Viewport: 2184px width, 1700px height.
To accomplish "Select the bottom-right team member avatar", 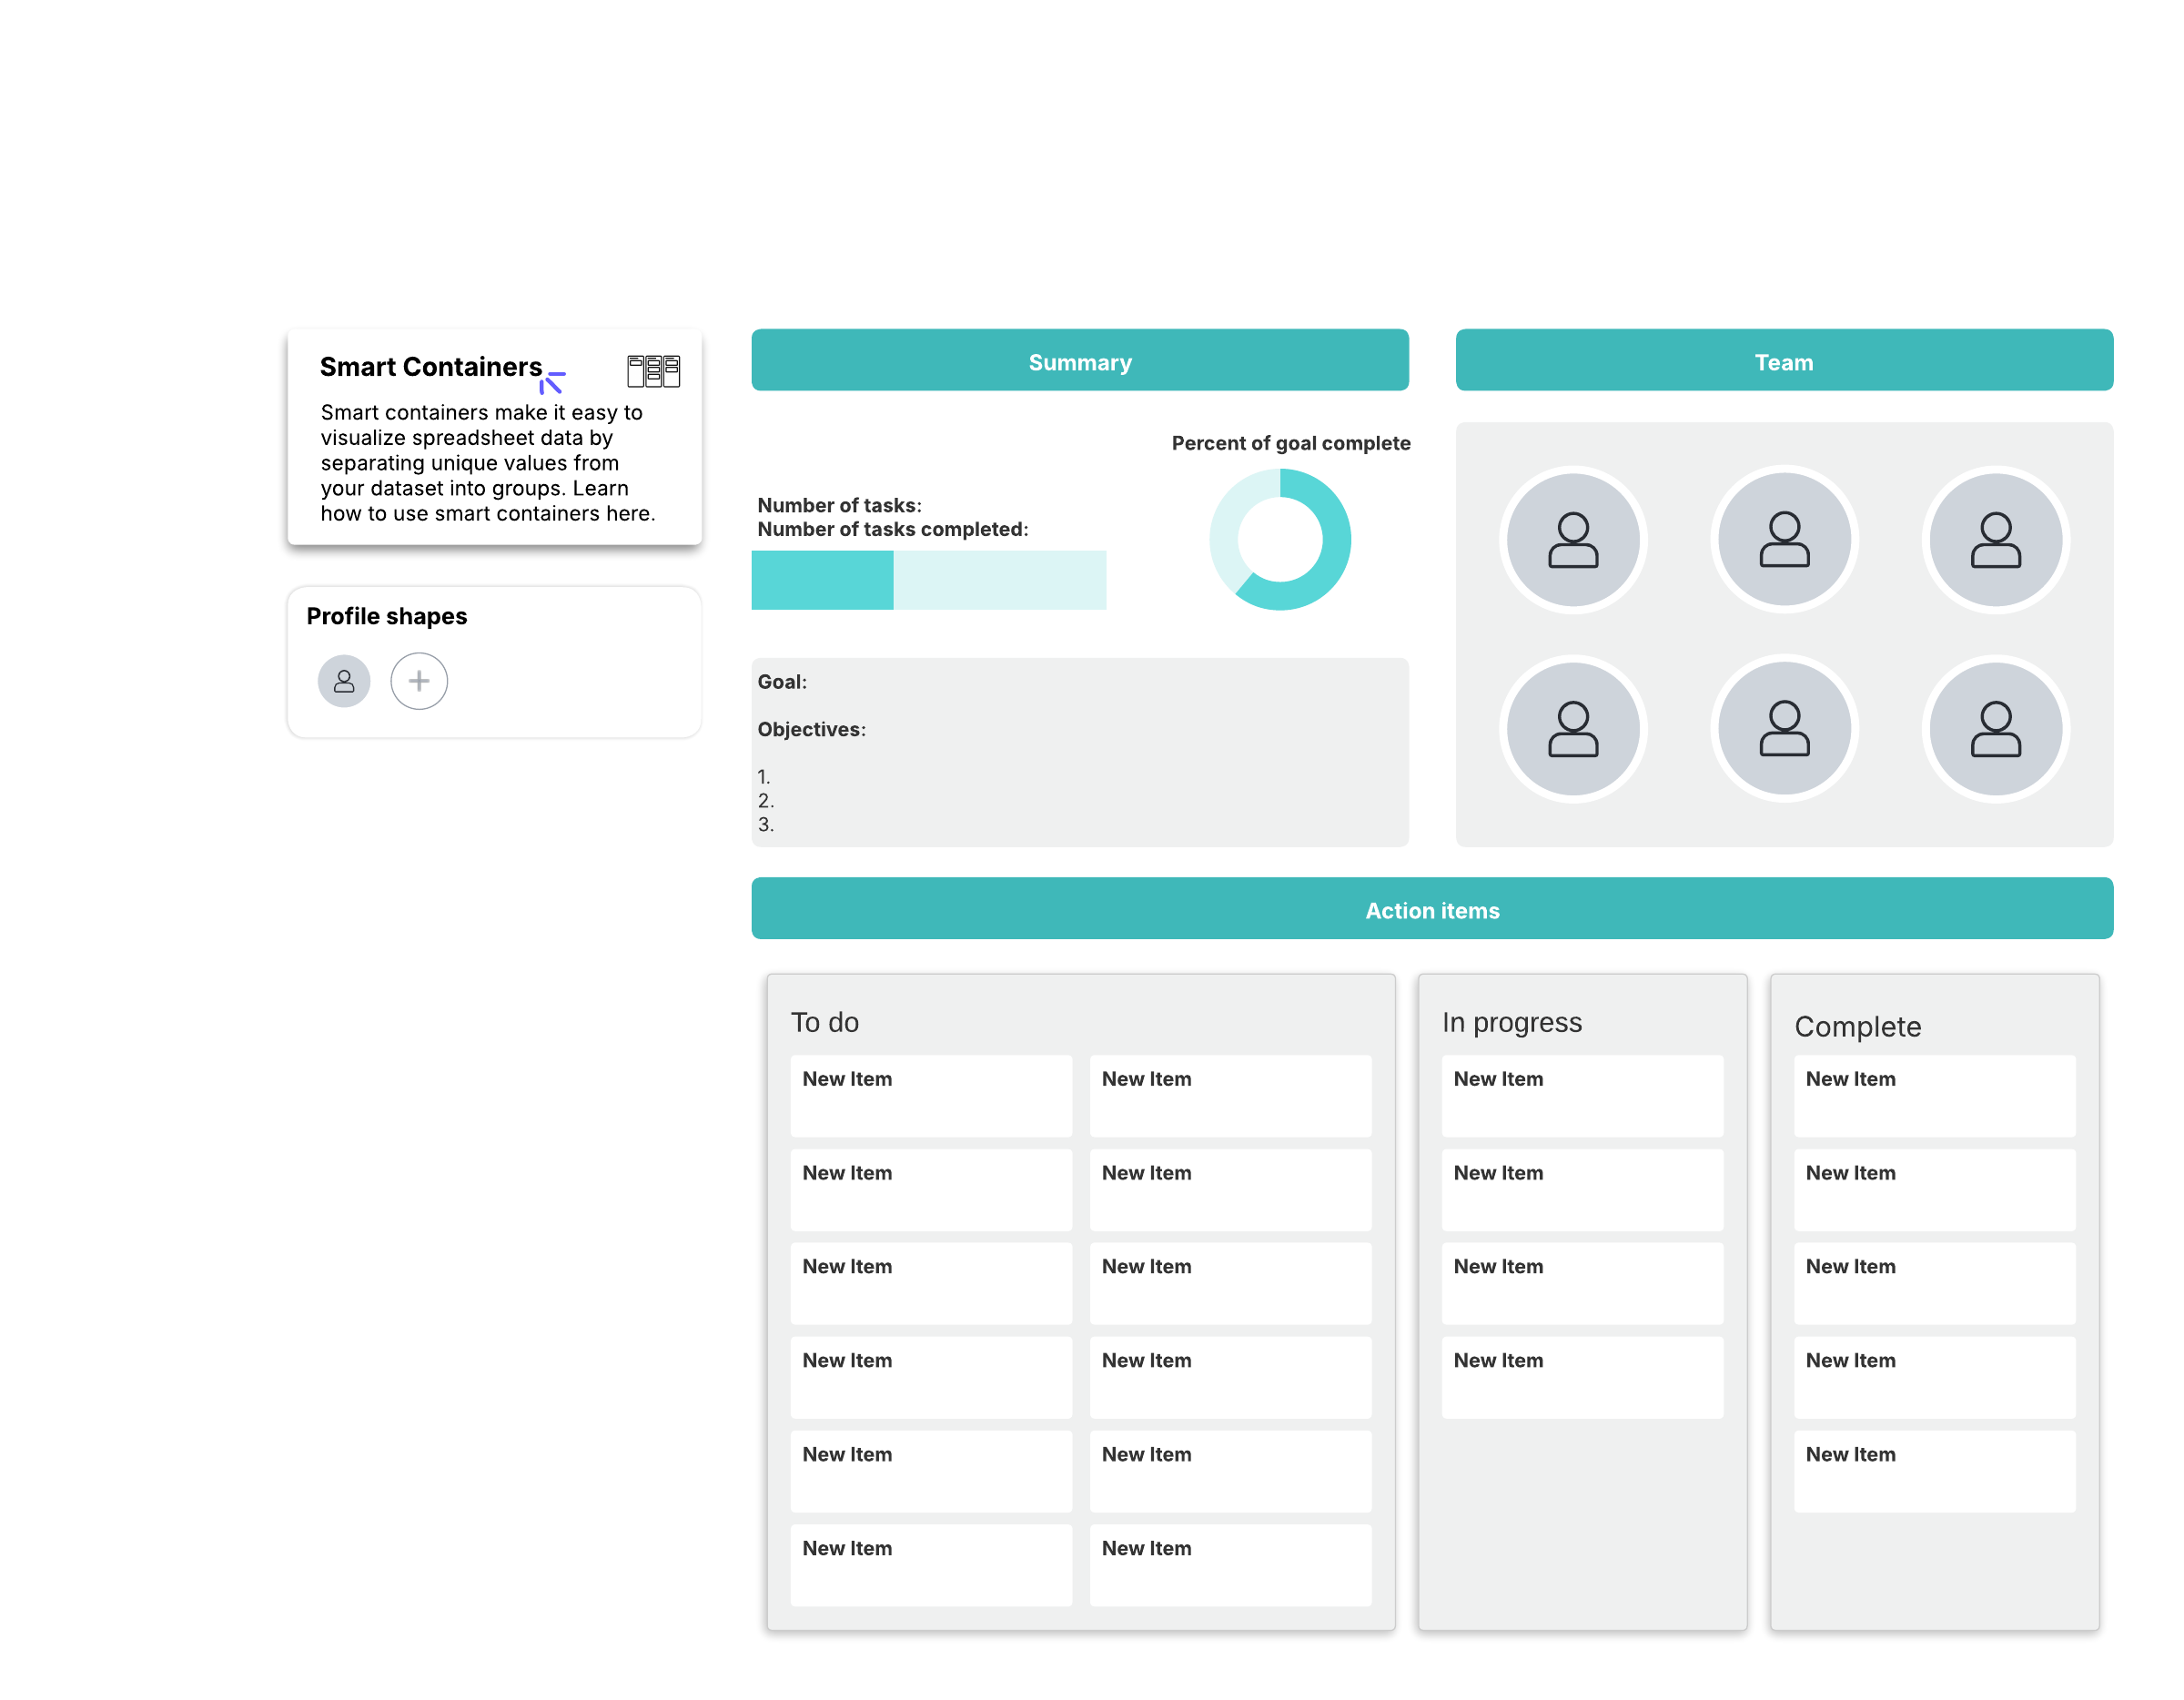I will (x=1995, y=728).
